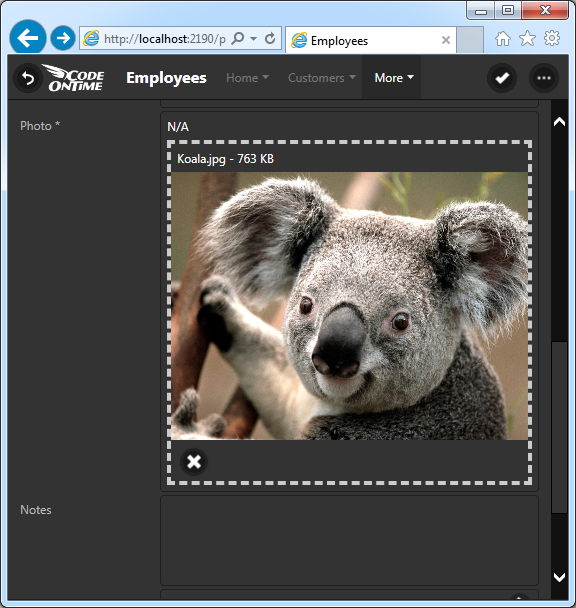Expand the Home menu dropdown
Image resolution: width=576 pixels, height=608 pixels.
point(247,78)
